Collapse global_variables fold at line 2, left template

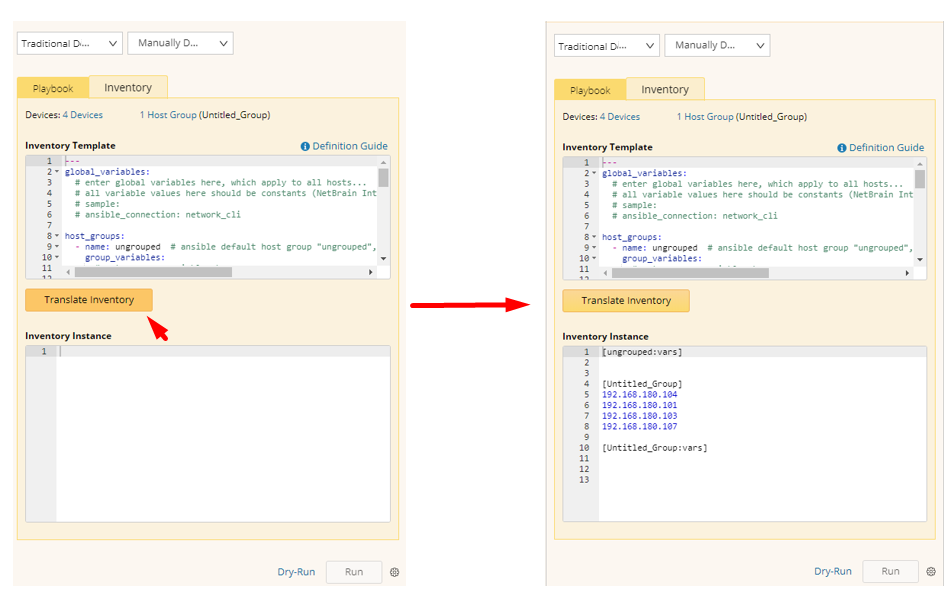coord(57,172)
